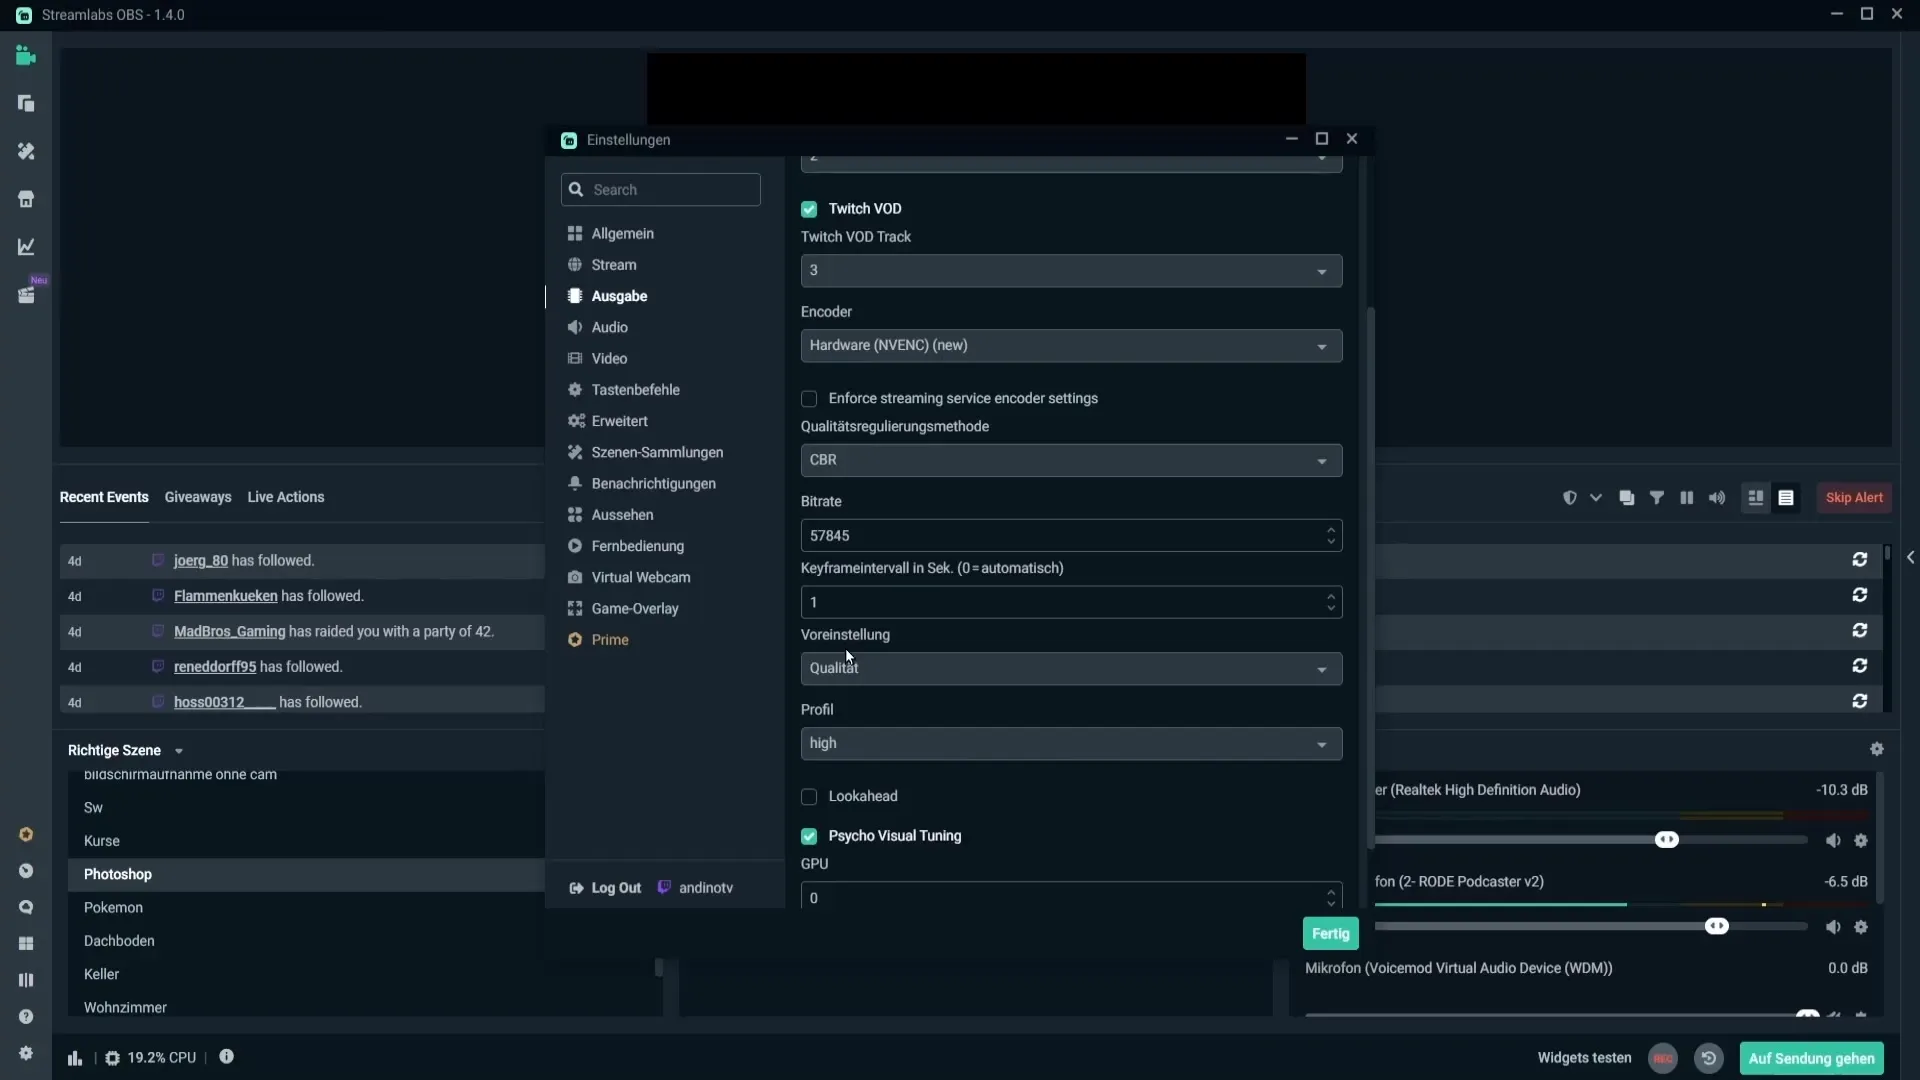Viewport: 1920px width, 1080px height.
Task: Open the highlighter icon marked Neu
Action: [26, 295]
